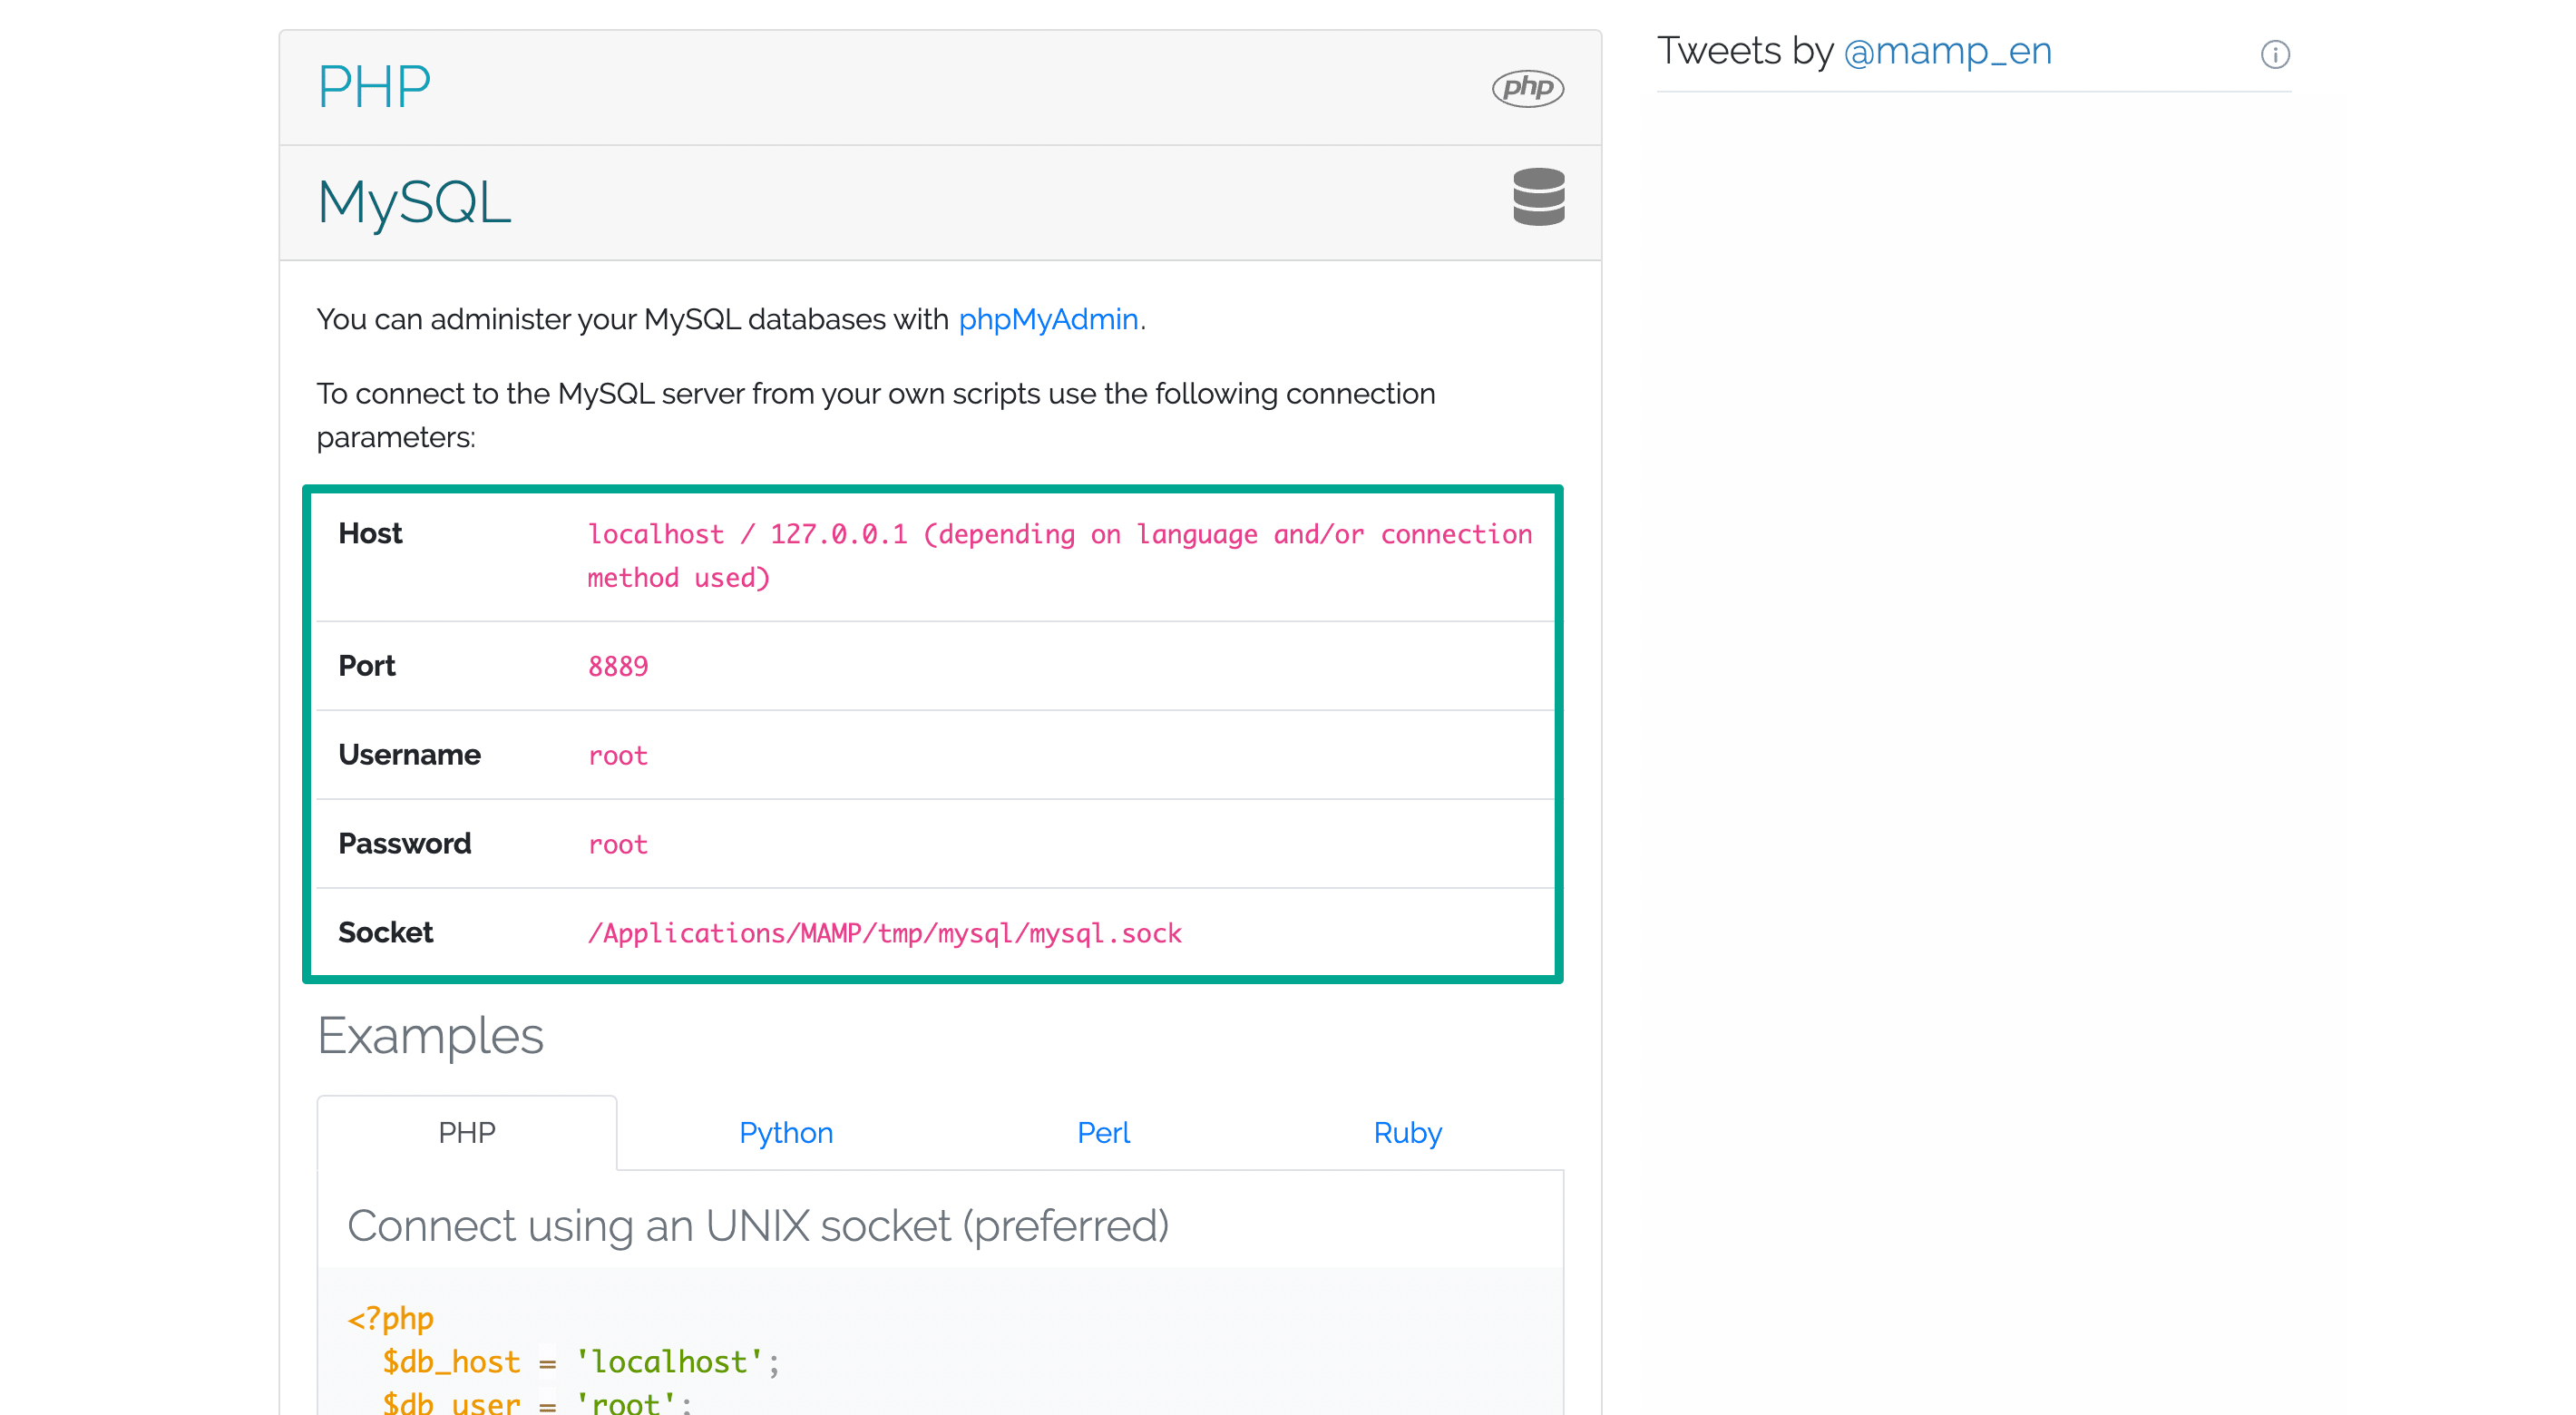Viewport: 2576px width, 1415px height.
Task: Click the PHP logo icon
Action: tap(1527, 87)
